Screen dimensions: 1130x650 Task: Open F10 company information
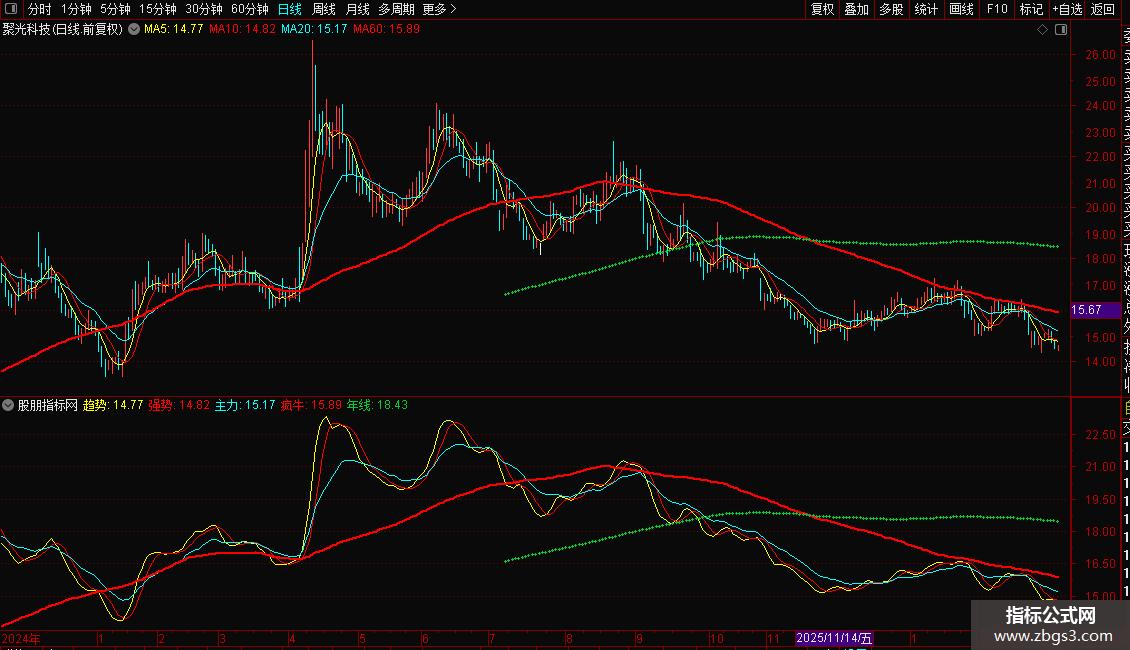pyautogui.click(x=997, y=9)
